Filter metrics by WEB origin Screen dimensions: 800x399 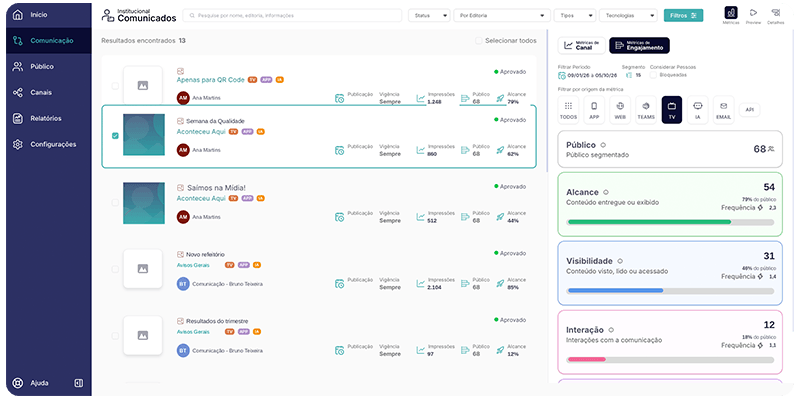620,110
